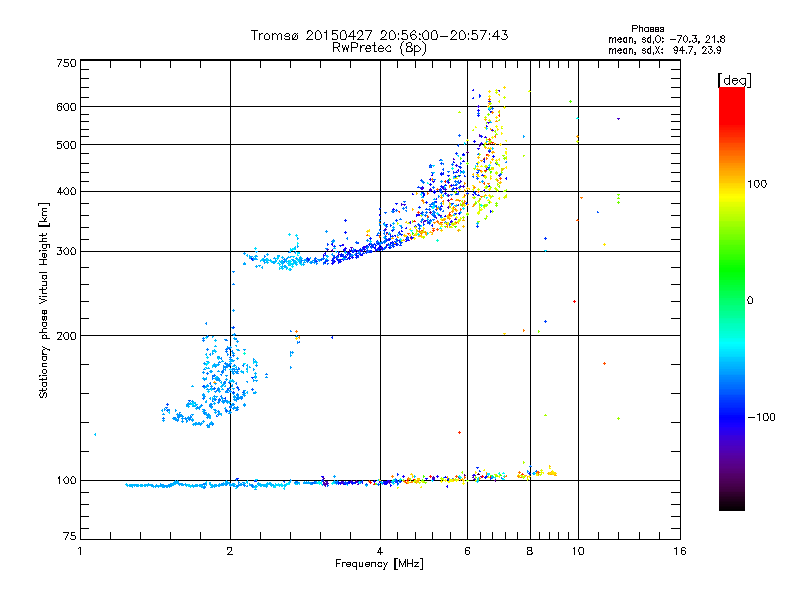The image size is (800, 600).
Task: Click the colorbar tick label '-100'
Action: point(761,417)
